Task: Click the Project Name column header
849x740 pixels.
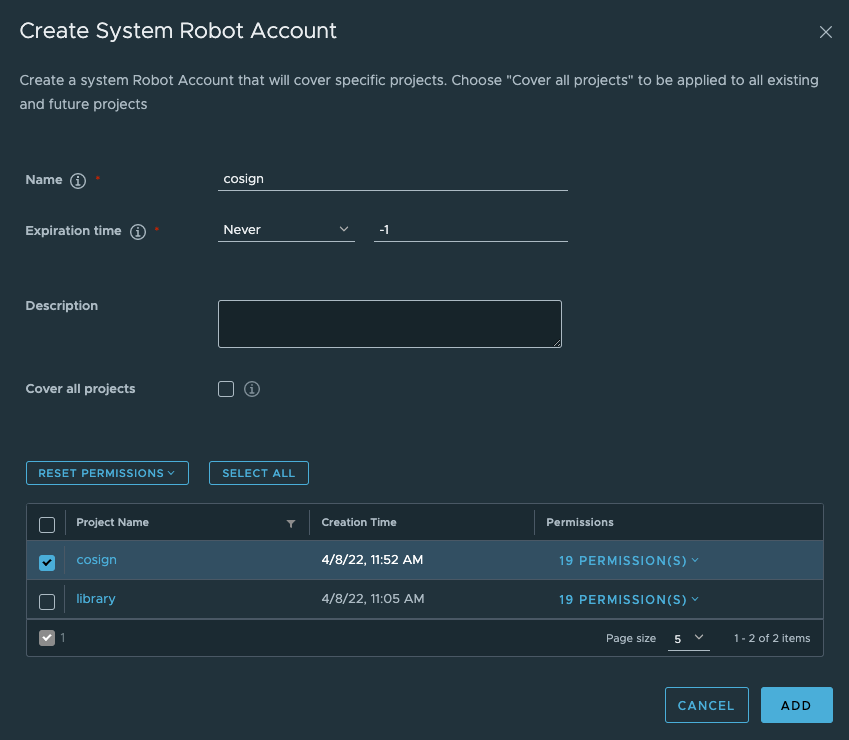Action: (113, 522)
